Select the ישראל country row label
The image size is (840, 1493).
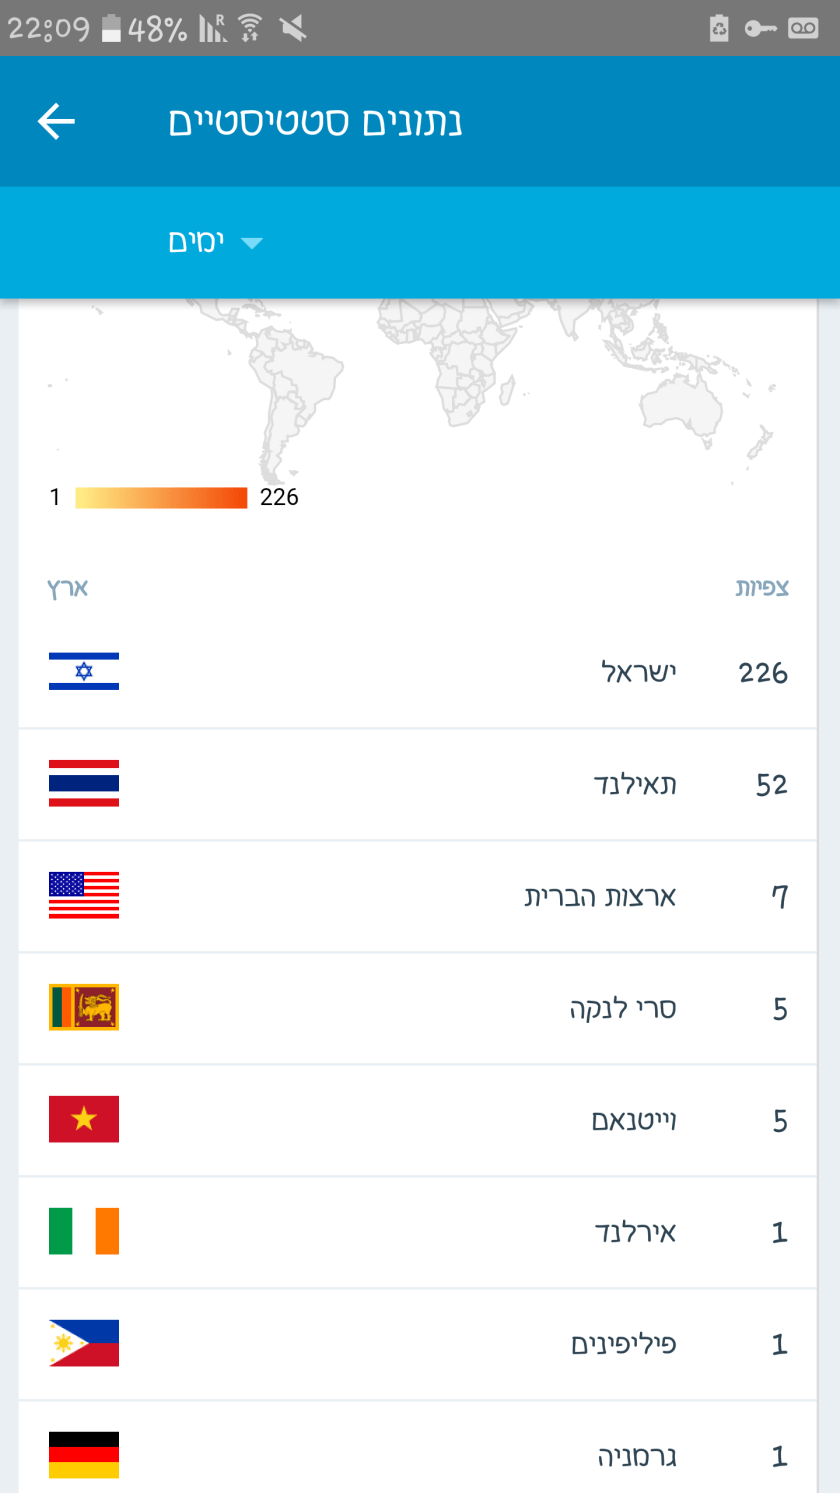(638, 672)
